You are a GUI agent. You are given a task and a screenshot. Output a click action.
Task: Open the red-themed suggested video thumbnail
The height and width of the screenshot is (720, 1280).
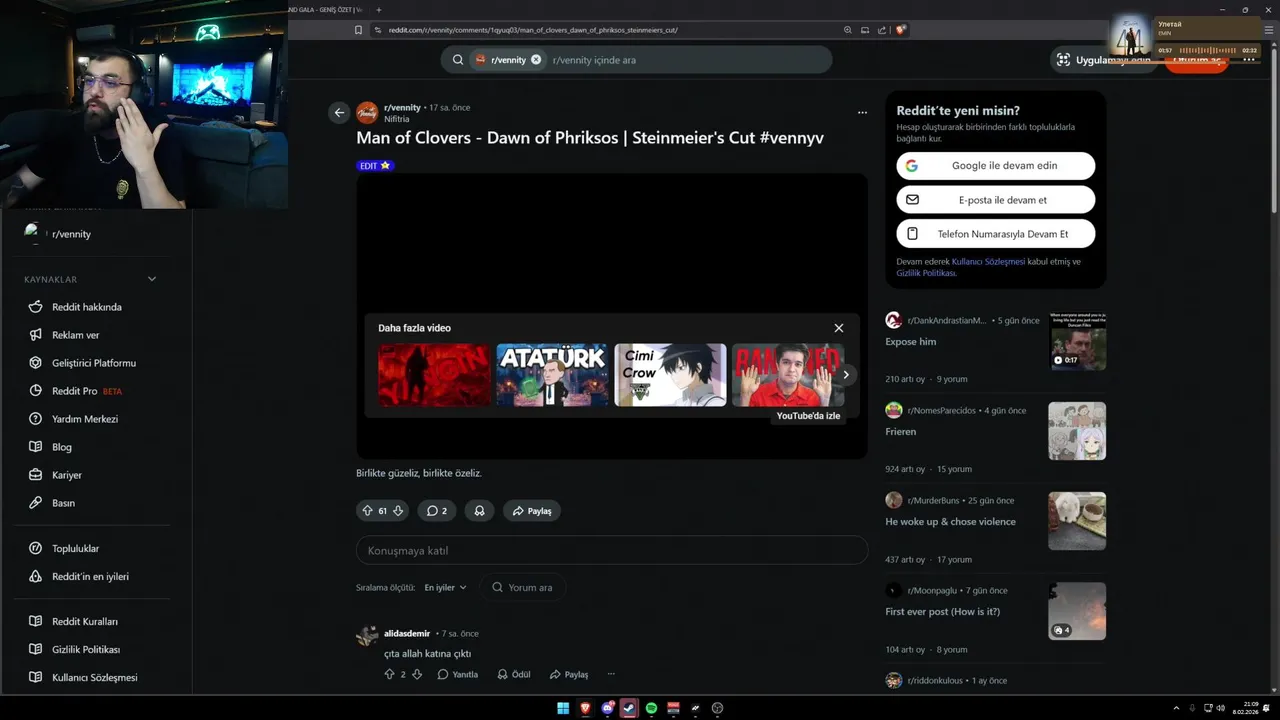pos(434,375)
